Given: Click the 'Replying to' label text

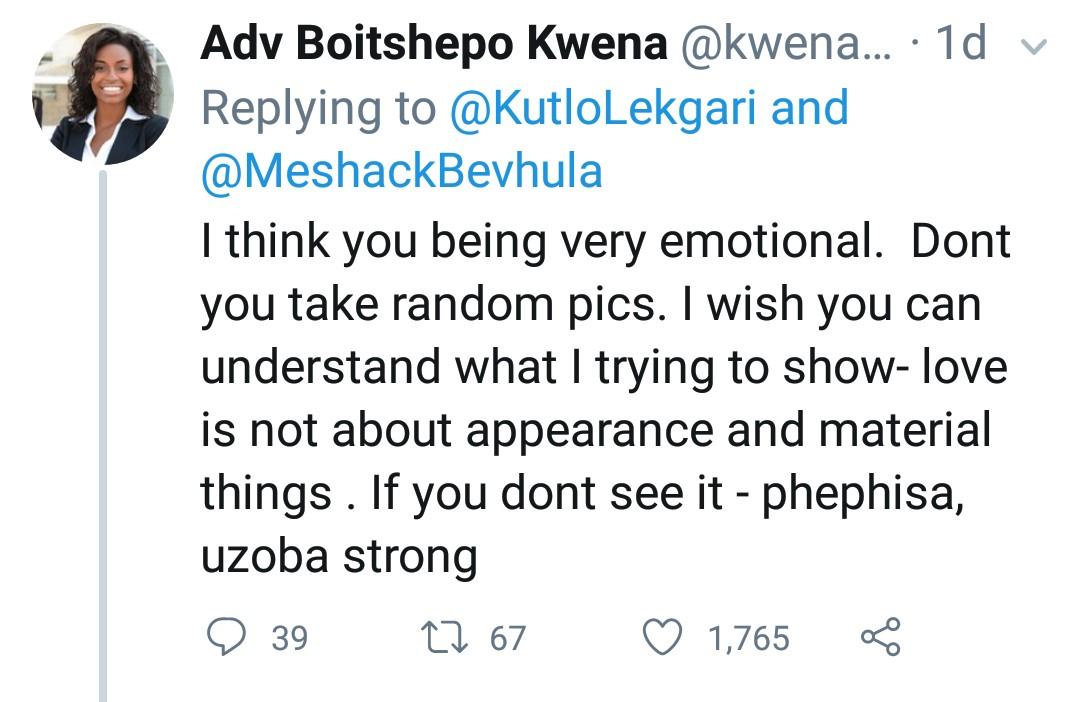Looking at the screenshot, I should 318,107.
